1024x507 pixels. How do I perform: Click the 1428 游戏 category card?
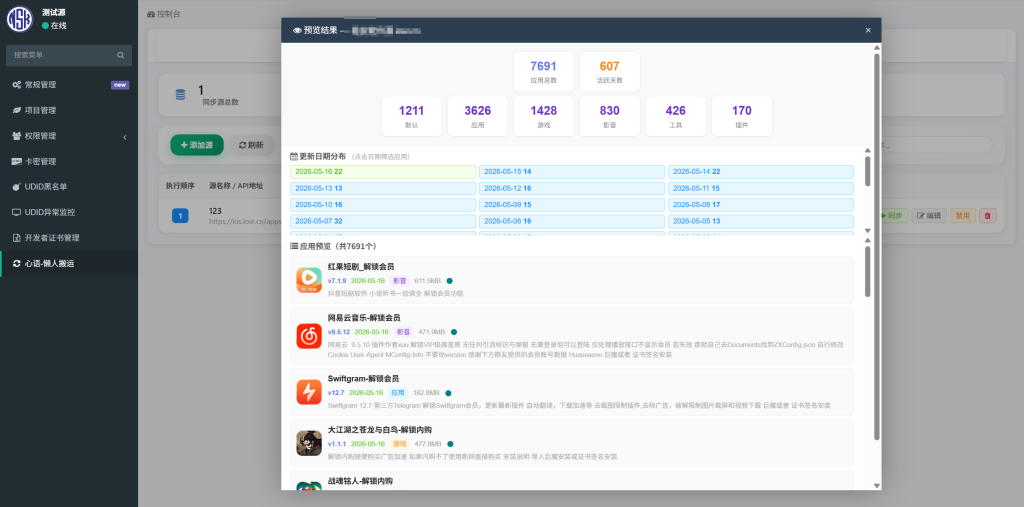point(543,116)
